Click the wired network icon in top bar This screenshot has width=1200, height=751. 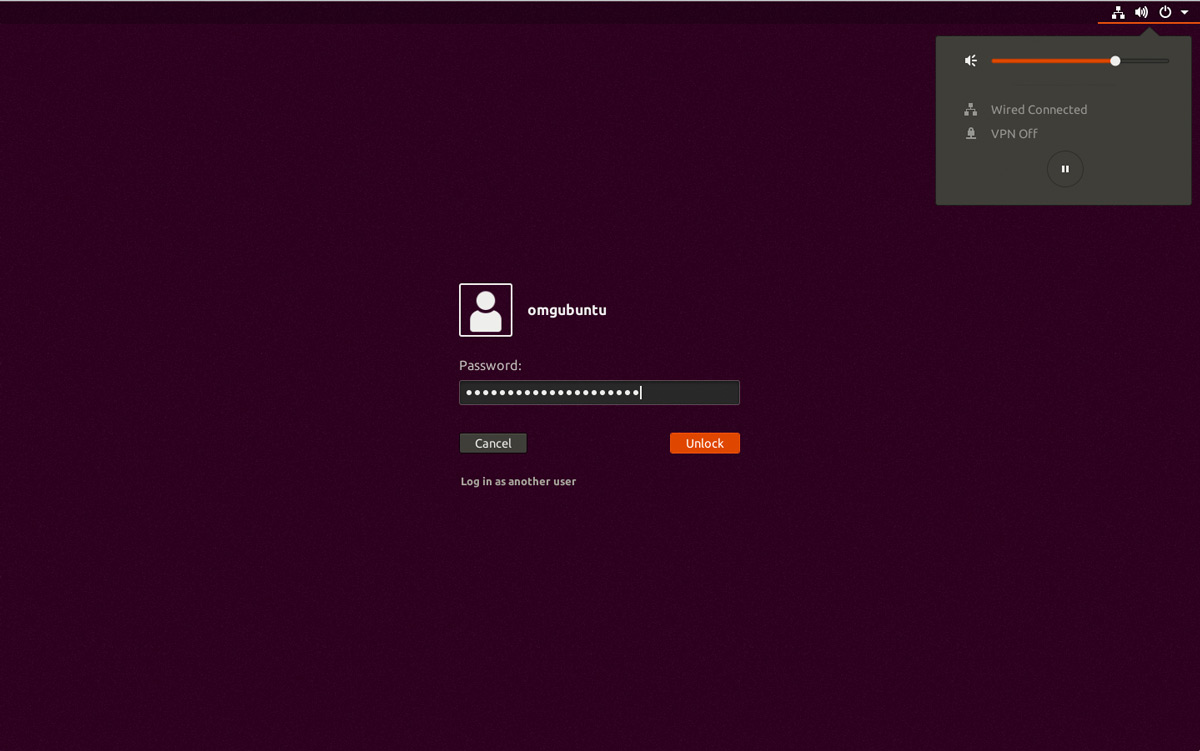coord(1118,13)
